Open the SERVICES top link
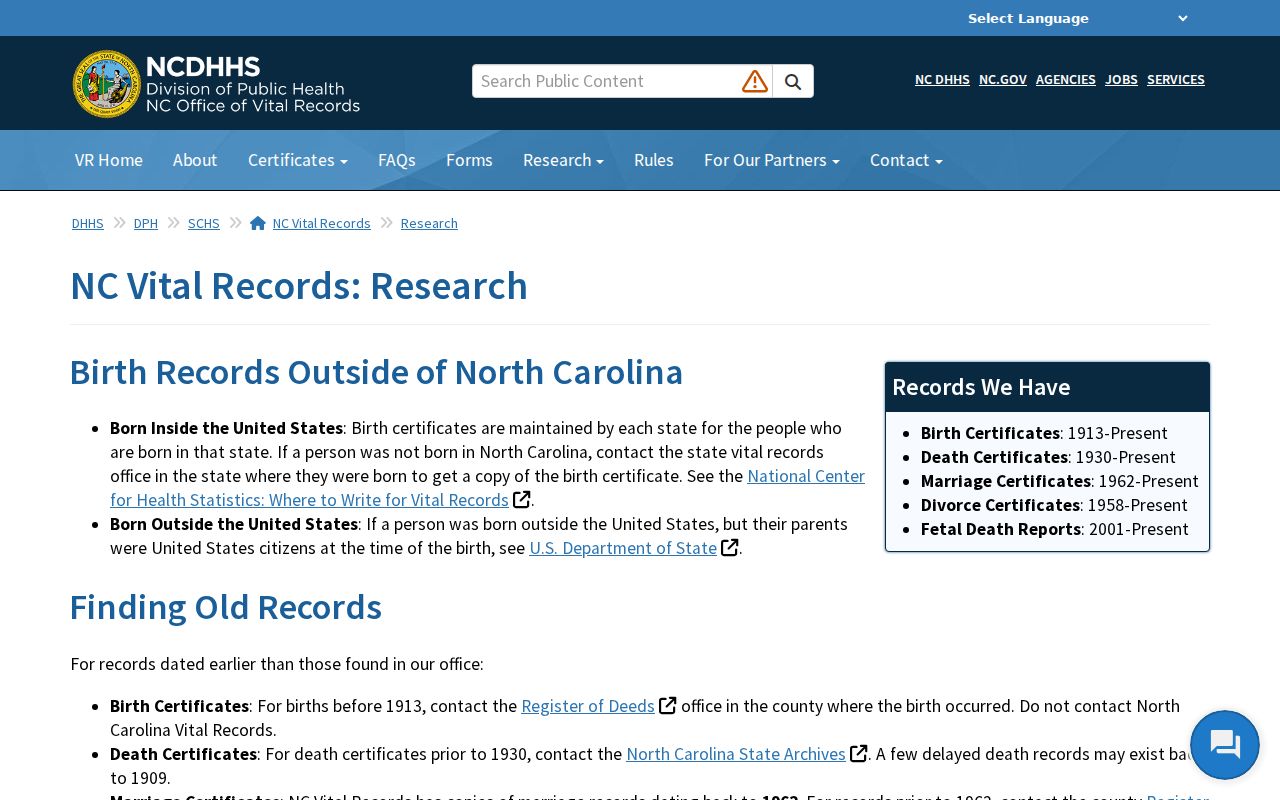 pos(1176,79)
